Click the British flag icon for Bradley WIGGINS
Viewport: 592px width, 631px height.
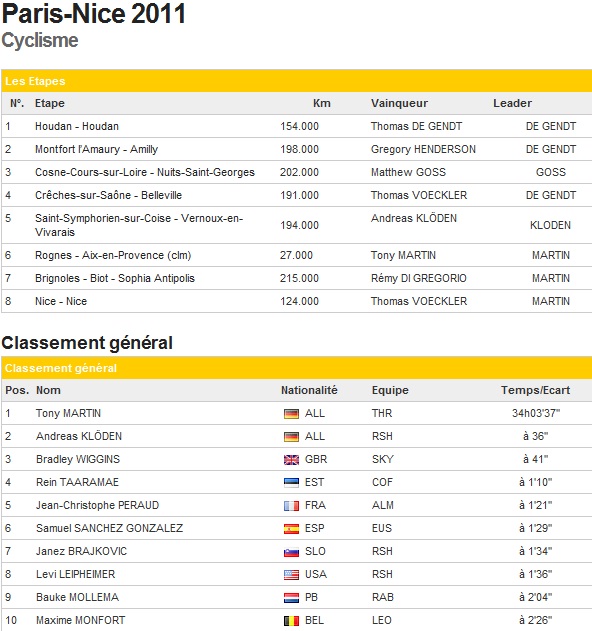(x=291, y=460)
